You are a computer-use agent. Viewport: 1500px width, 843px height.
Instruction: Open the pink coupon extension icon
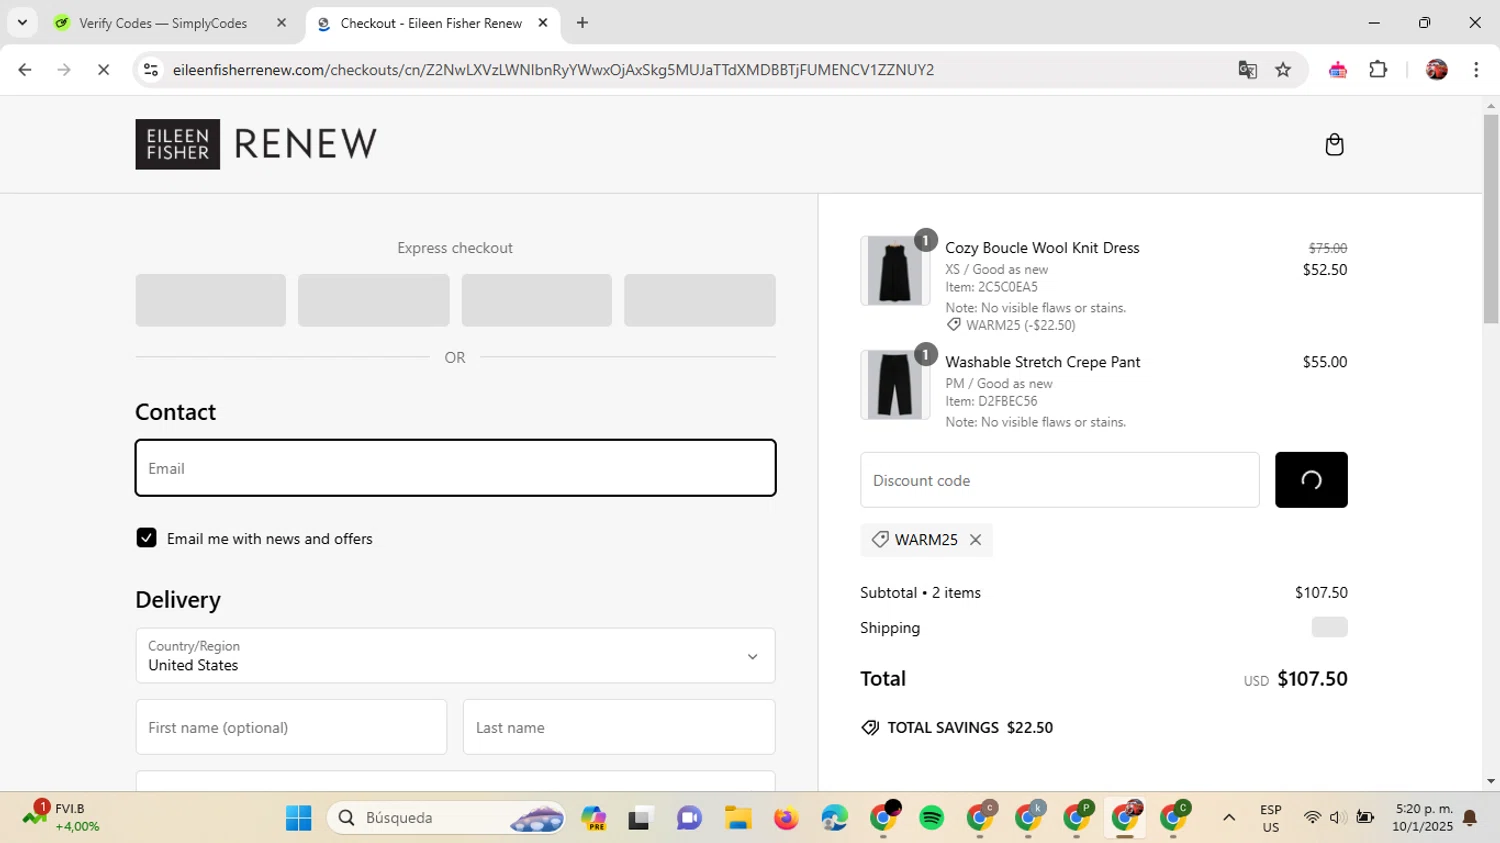(x=1338, y=70)
